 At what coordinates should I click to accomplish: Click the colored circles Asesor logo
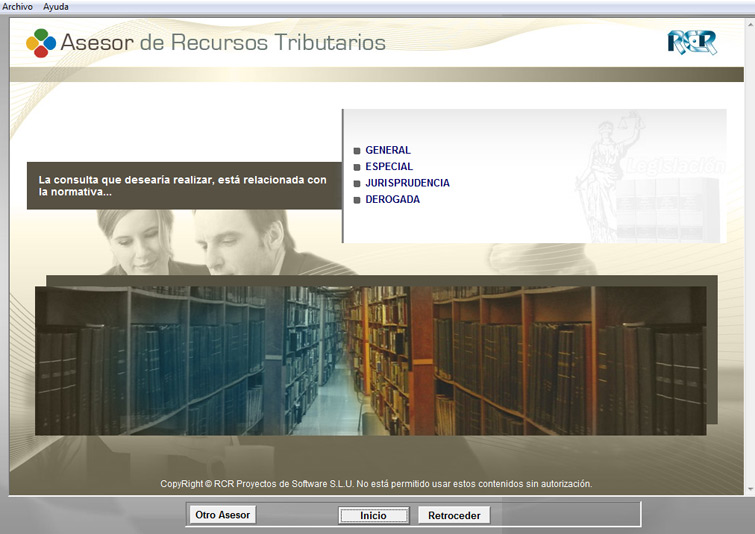click(40, 43)
